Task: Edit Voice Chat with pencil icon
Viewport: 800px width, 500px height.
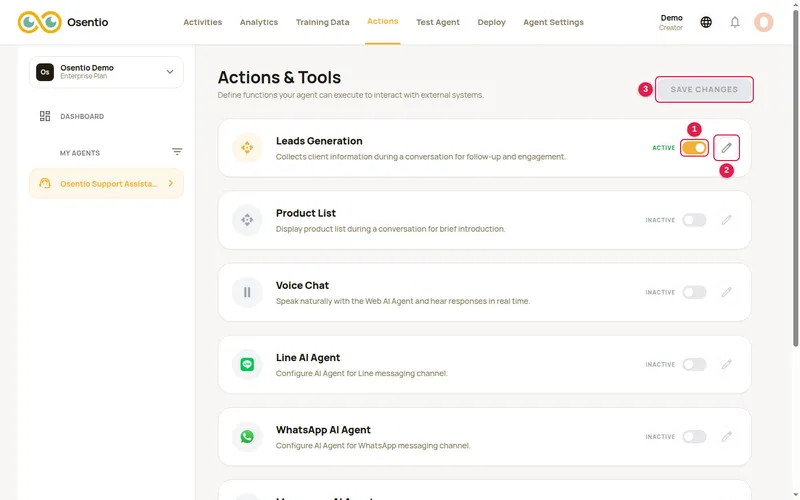Action: point(727,292)
